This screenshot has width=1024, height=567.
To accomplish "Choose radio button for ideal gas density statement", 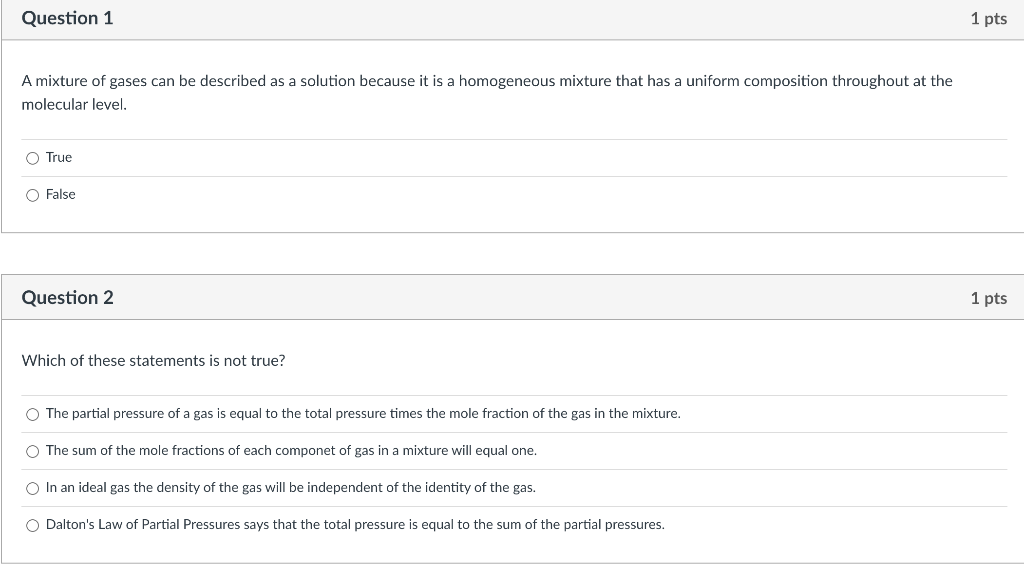I will click(x=33, y=489).
